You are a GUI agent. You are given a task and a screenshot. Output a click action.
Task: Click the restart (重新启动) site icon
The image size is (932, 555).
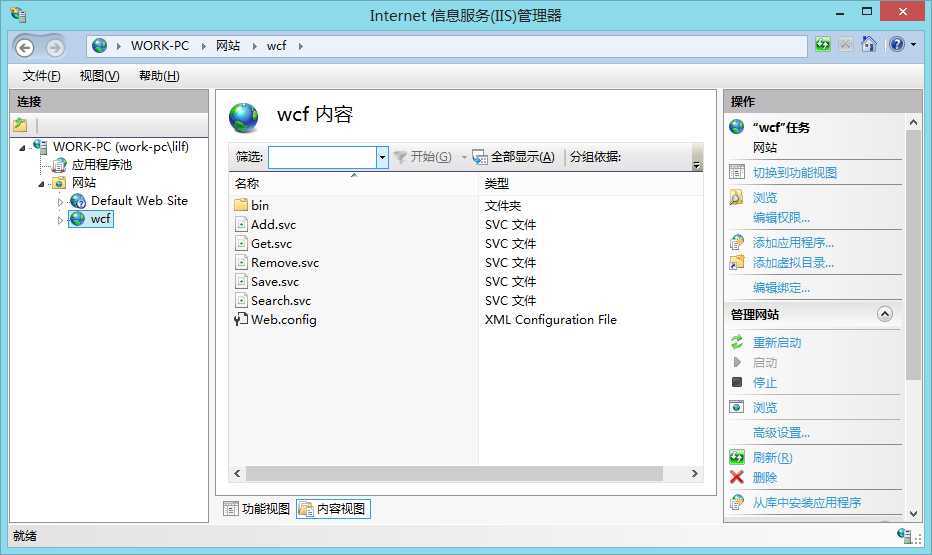737,342
